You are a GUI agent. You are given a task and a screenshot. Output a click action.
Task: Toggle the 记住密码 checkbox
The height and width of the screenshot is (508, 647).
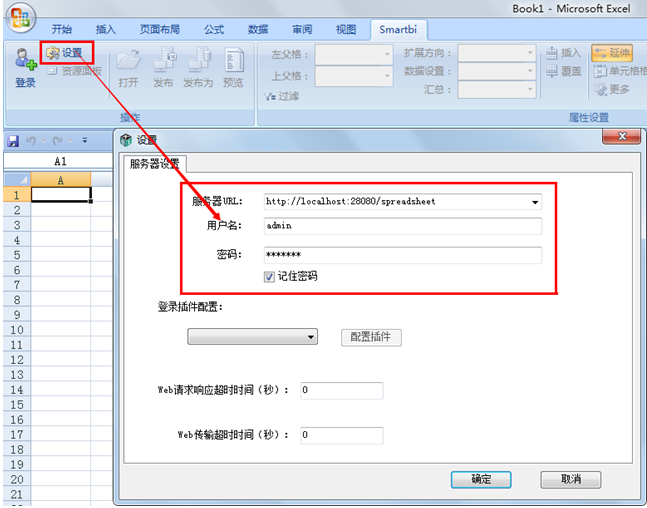click(x=270, y=276)
